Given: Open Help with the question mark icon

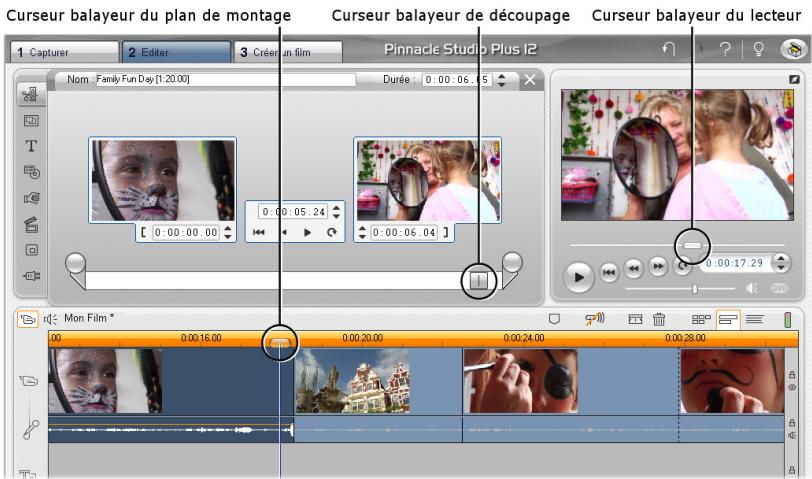Looking at the screenshot, I should (725, 49).
